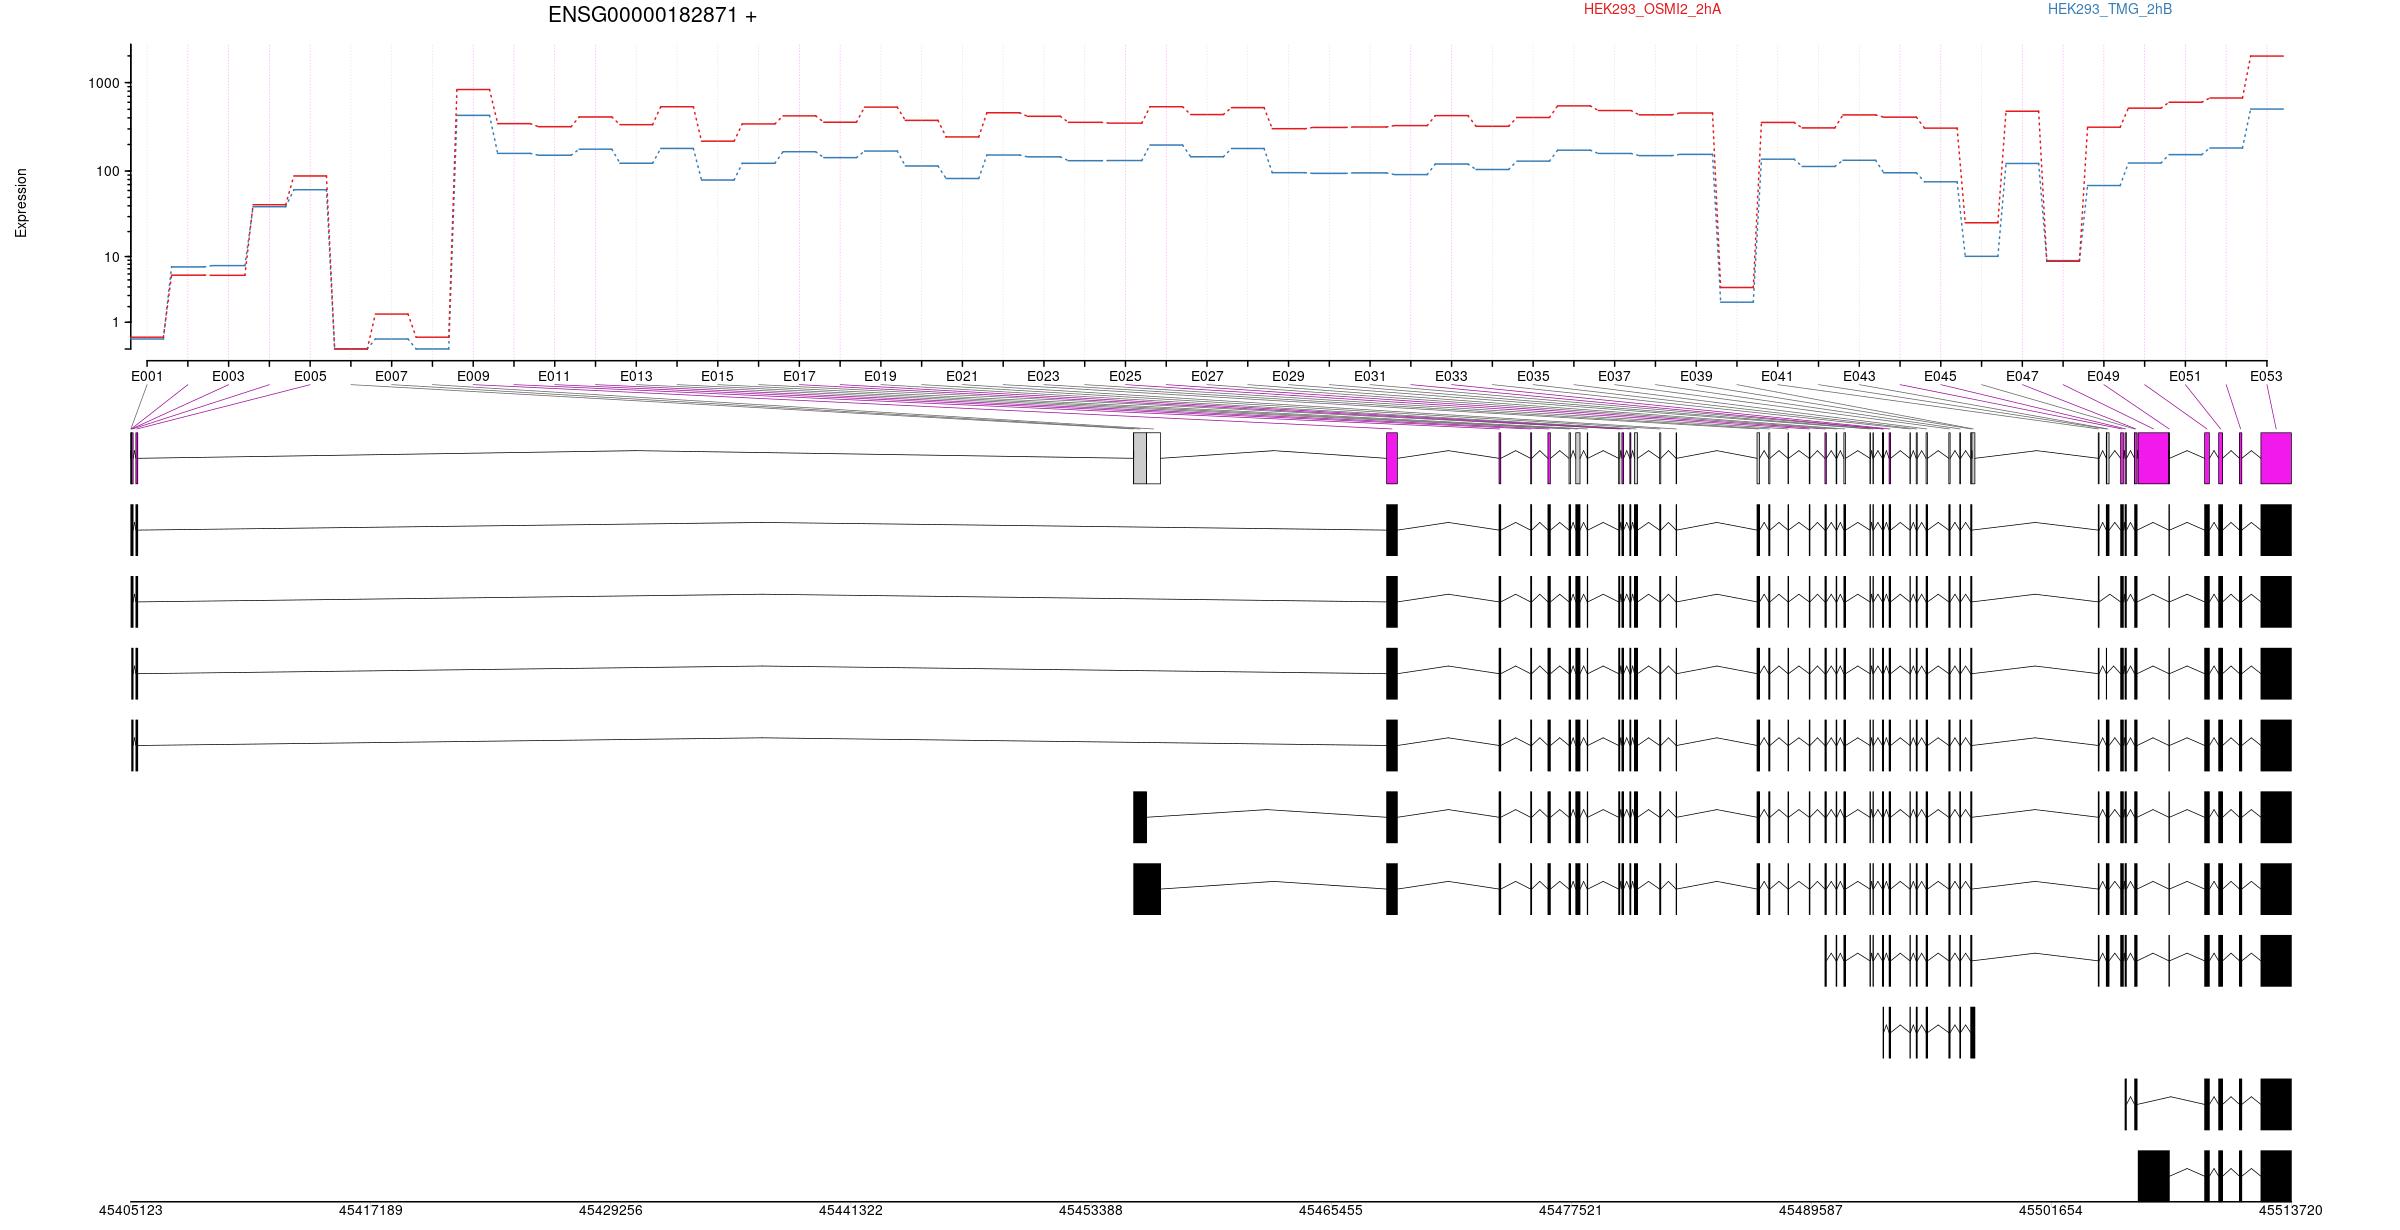Select exon bin label E017
2400x1230 pixels.
tap(799, 376)
